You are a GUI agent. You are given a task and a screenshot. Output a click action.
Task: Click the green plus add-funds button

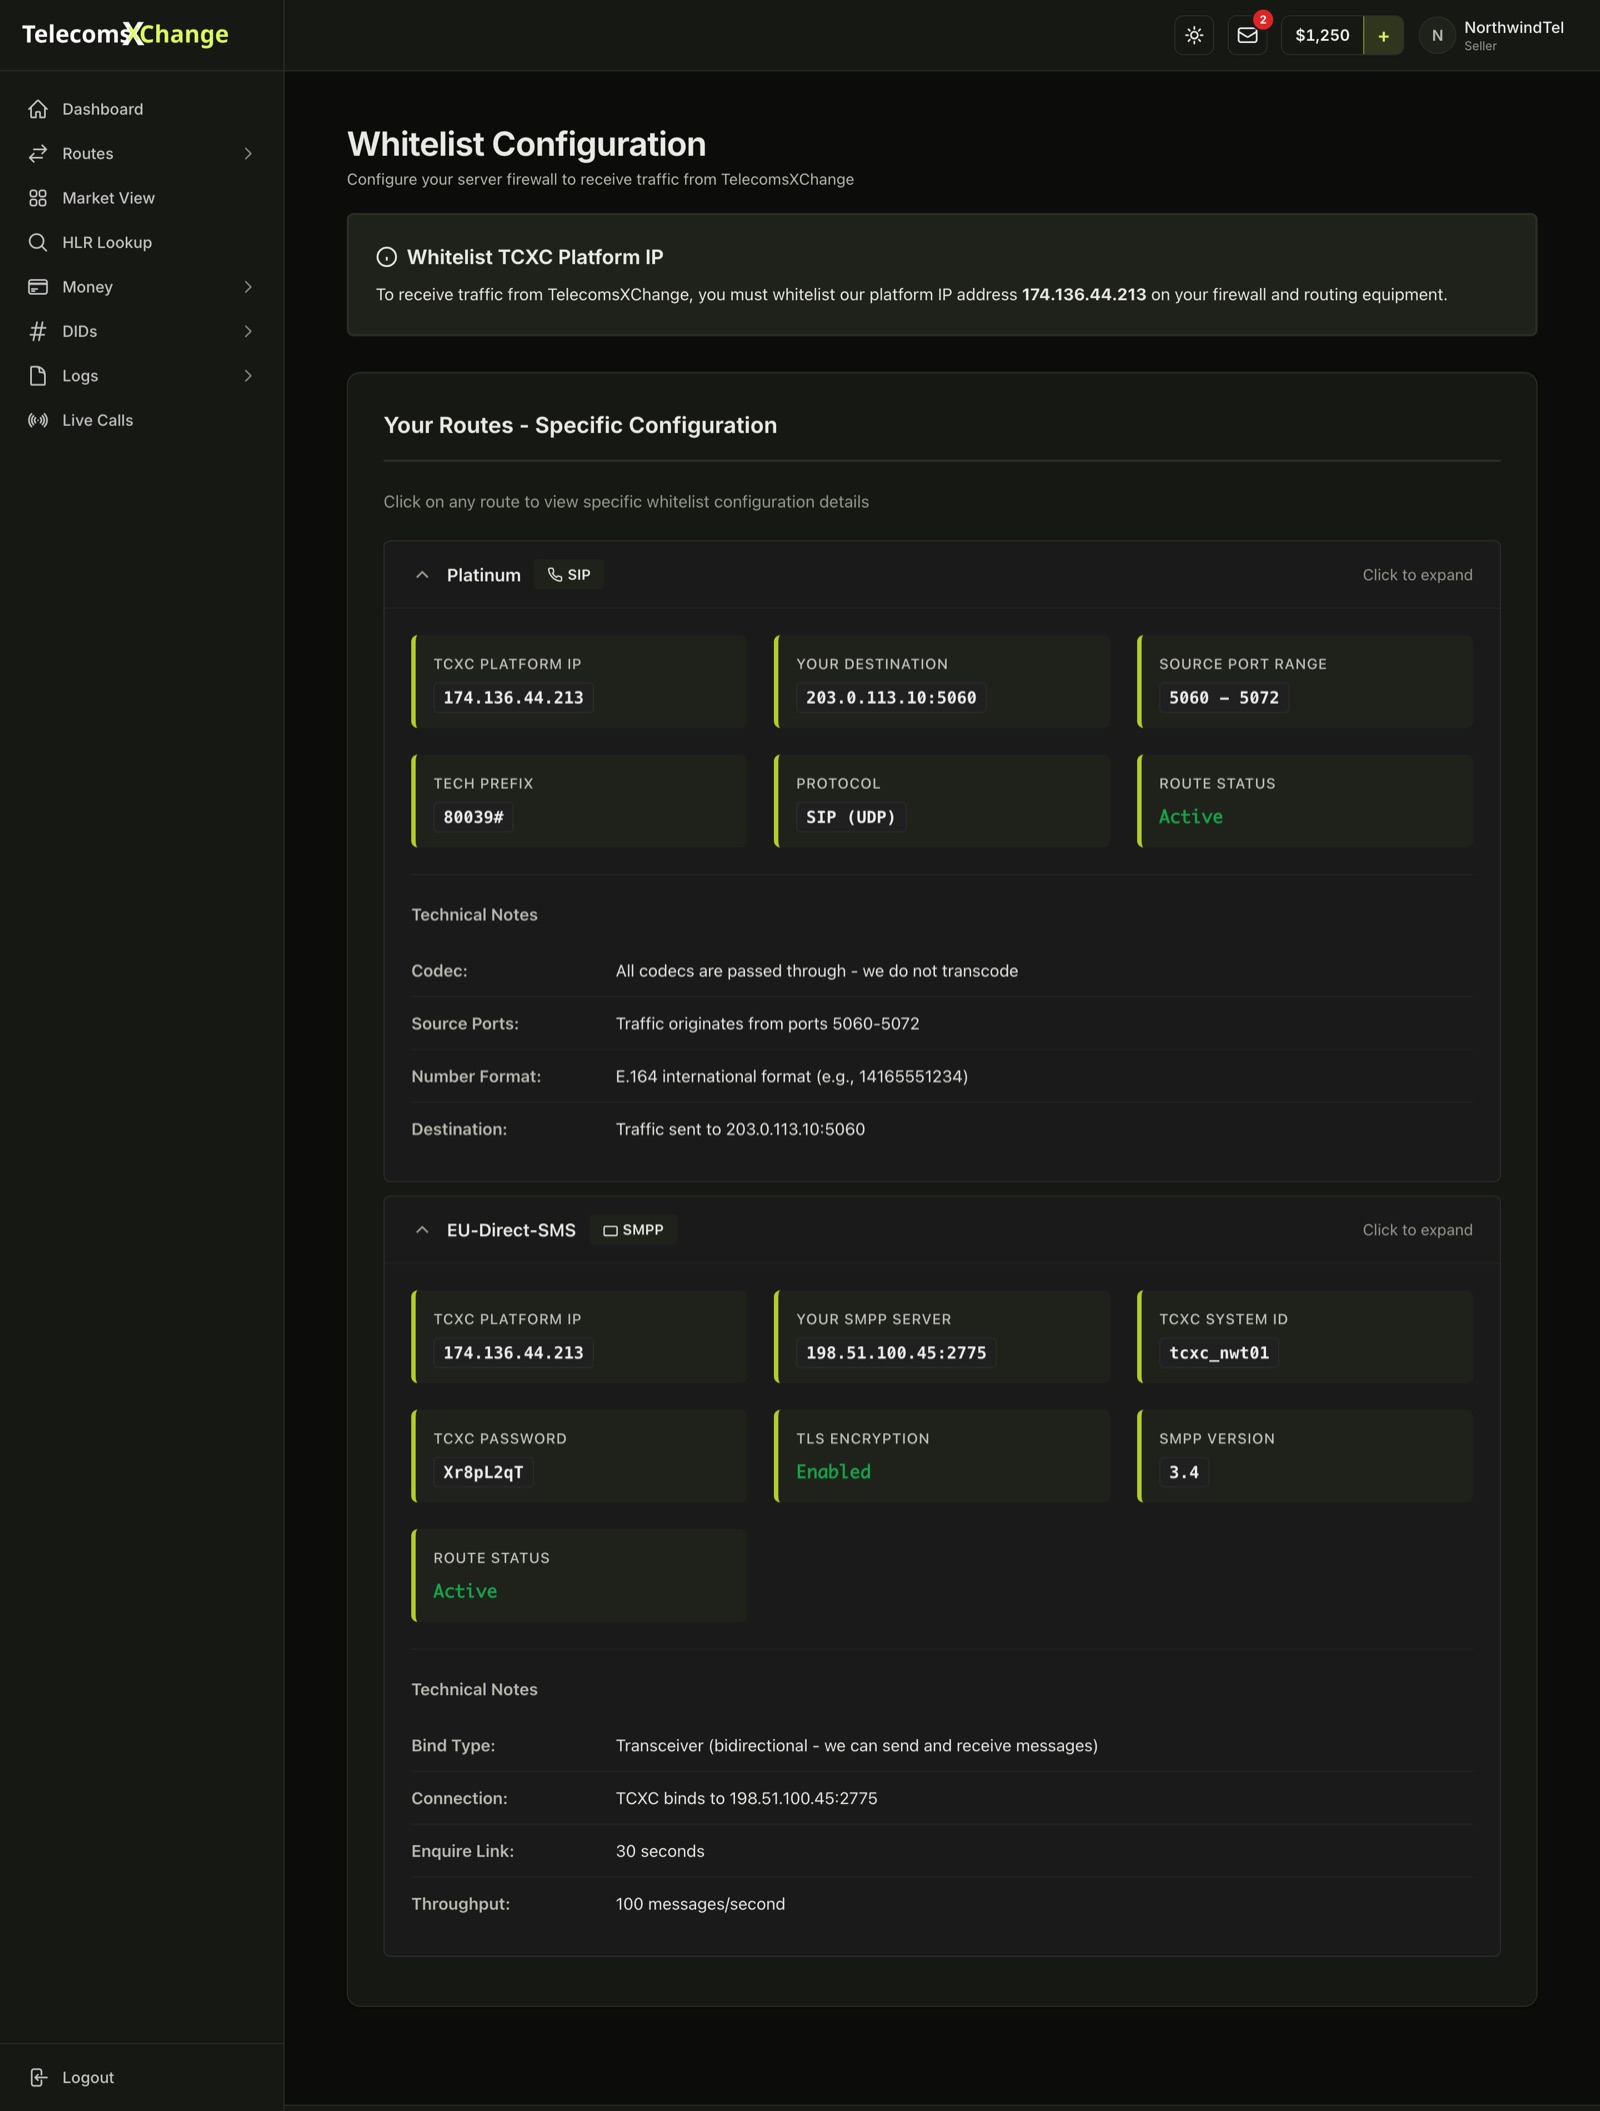1383,35
